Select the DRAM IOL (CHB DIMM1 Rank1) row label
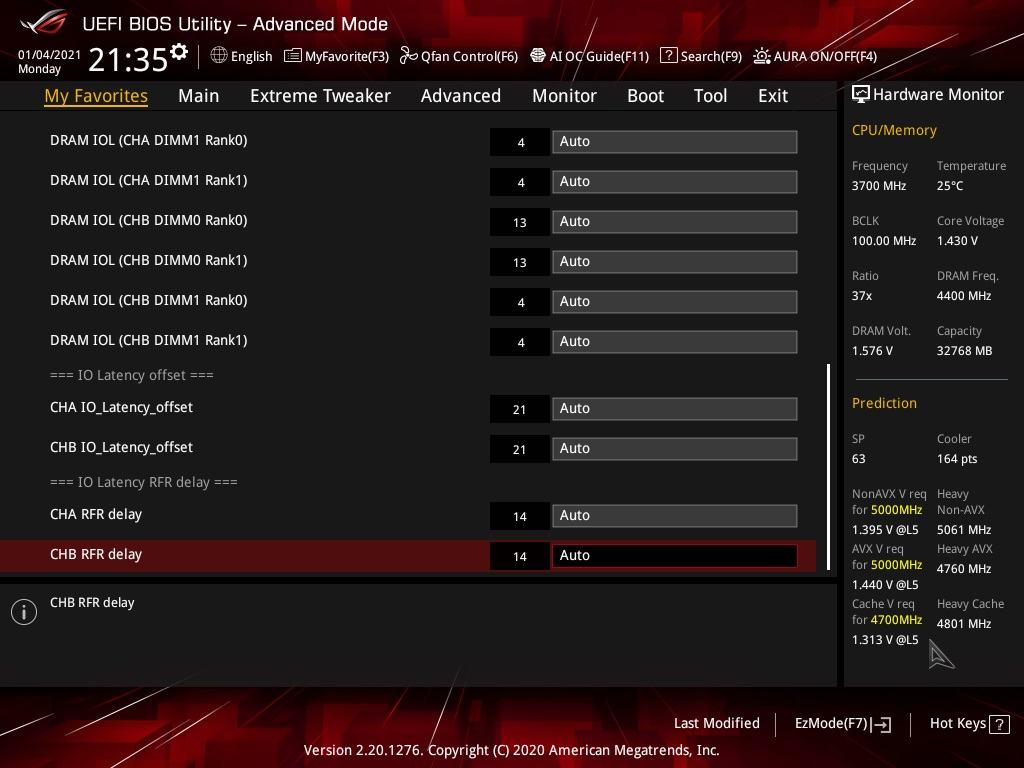Viewport: 1024px width, 768px height. 149,340
